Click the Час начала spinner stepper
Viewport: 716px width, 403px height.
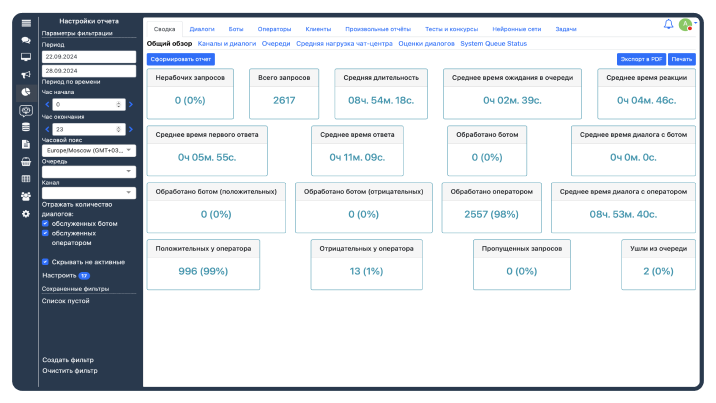point(119,105)
